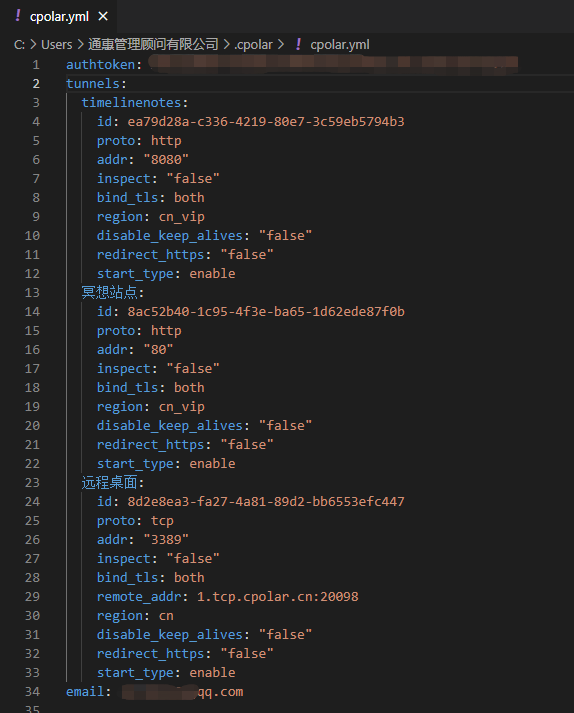The width and height of the screenshot is (574, 713).
Task: Click start_type enable on line 12
Action: [166, 274]
